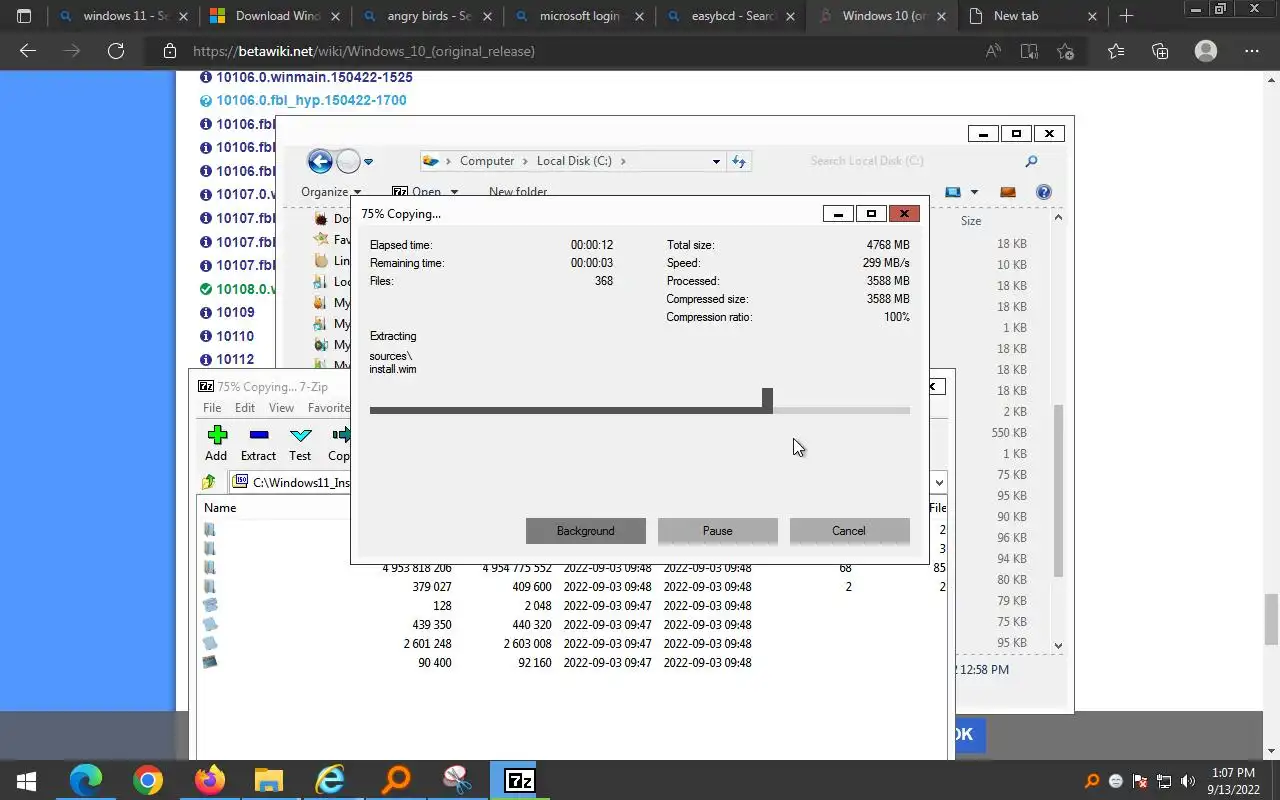This screenshot has width=1280, height=800.
Task: Open the view options dropdown arrow in Explorer
Action: (x=974, y=192)
